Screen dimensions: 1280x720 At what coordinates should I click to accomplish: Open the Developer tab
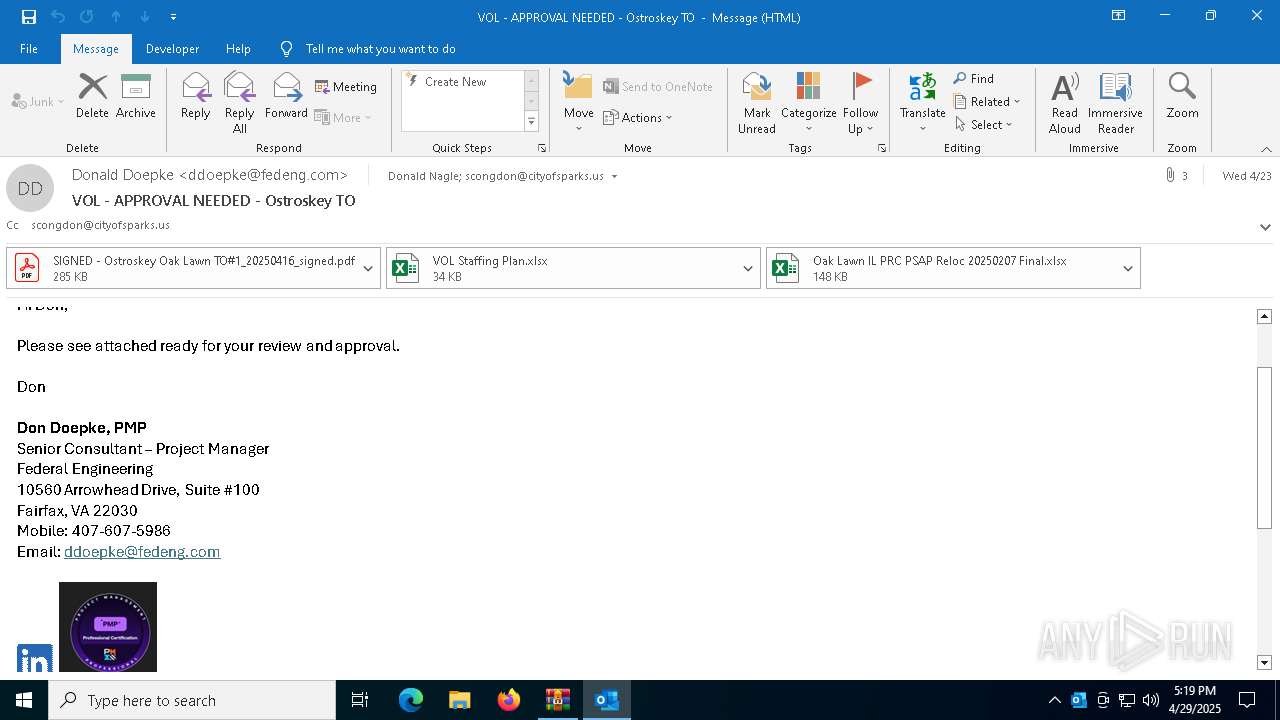tap(172, 49)
